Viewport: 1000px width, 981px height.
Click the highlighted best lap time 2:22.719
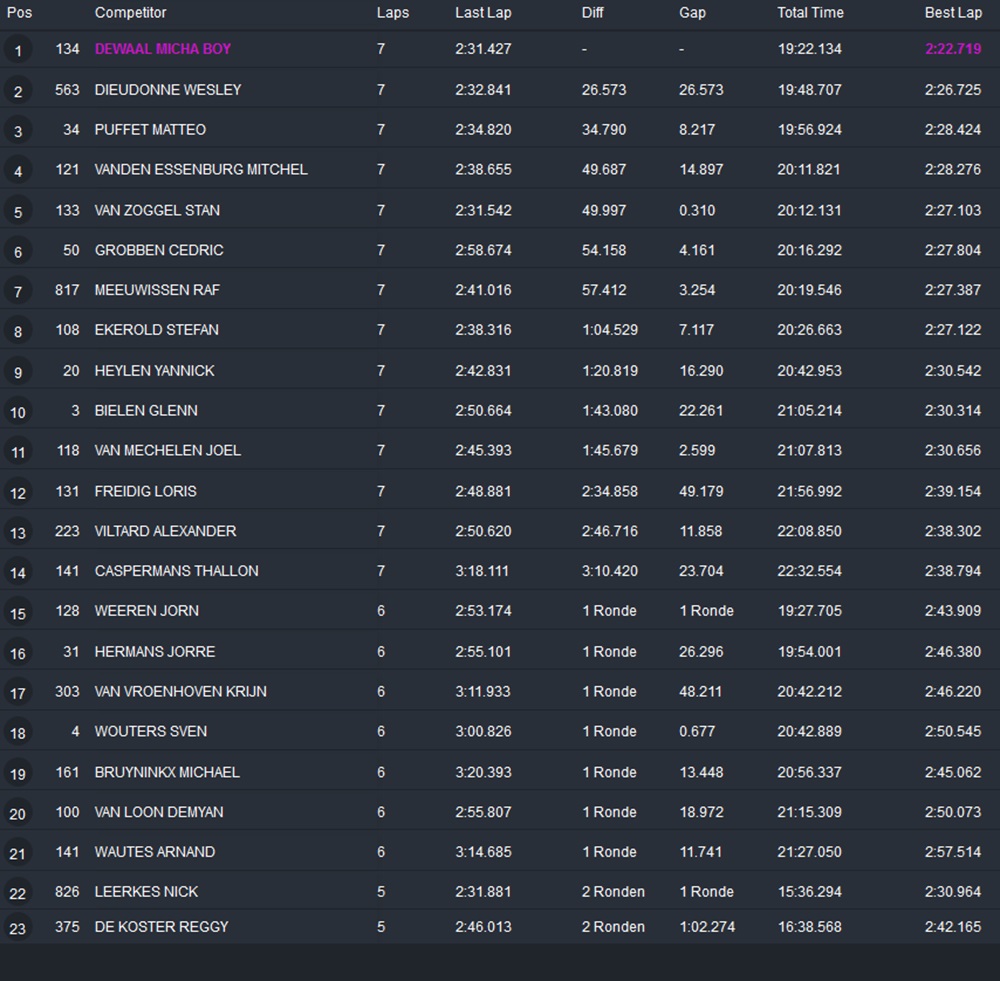click(x=952, y=49)
